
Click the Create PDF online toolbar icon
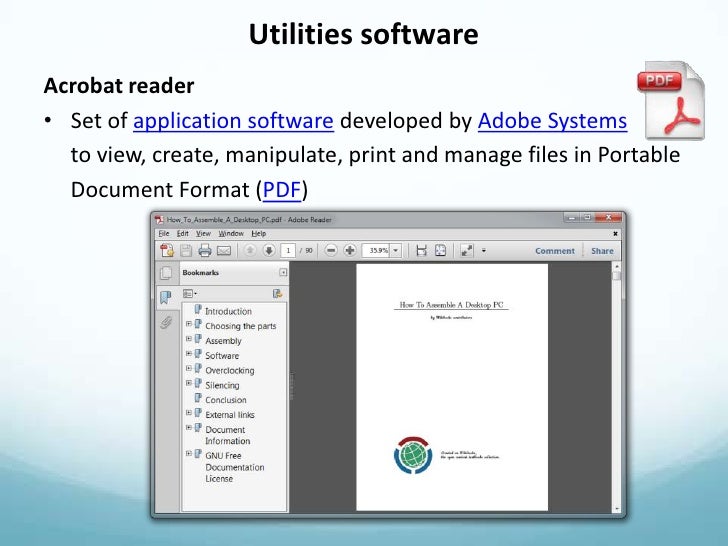[x=167, y=251]
